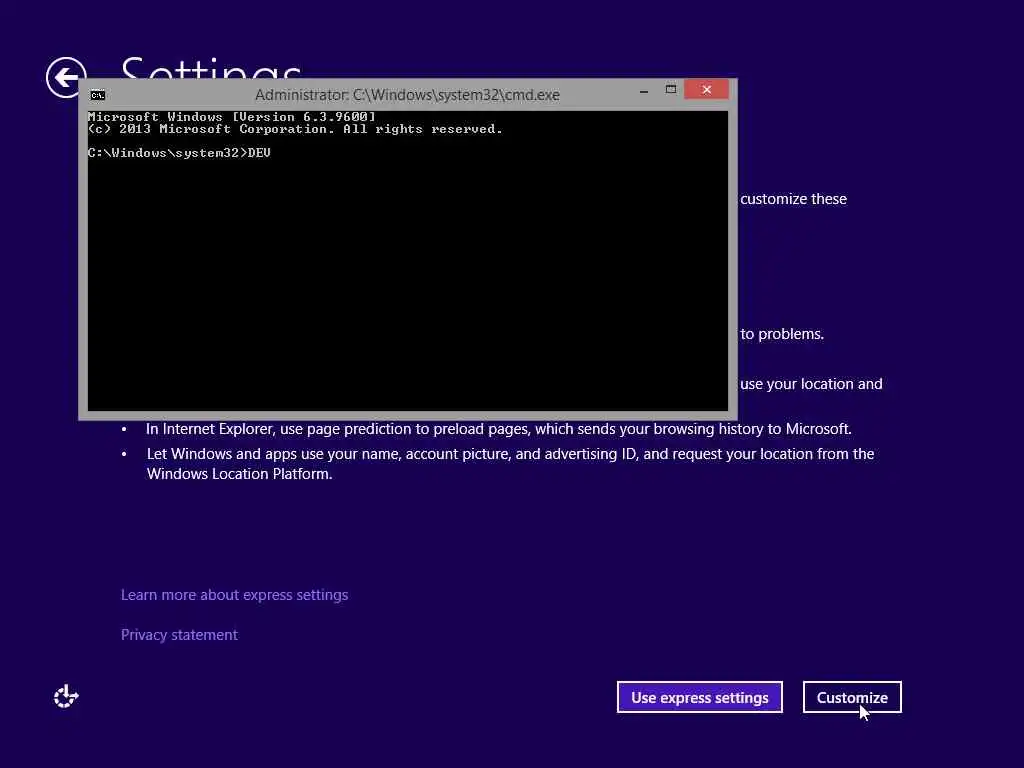Image resolution: width=1024 pixels, height=768 pixels.
Task: Open the Ease of Access icon
Action: tap(66, 697)
